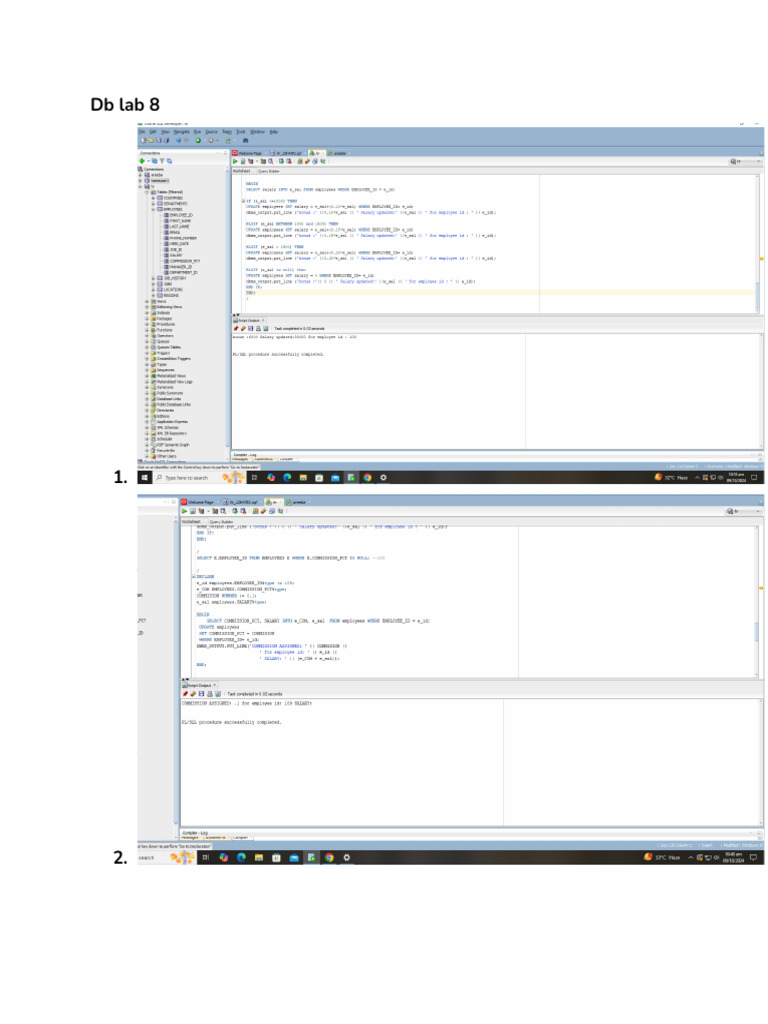
Task: Click the eraser icon in first Script Output
Action: tap(243, 328)
